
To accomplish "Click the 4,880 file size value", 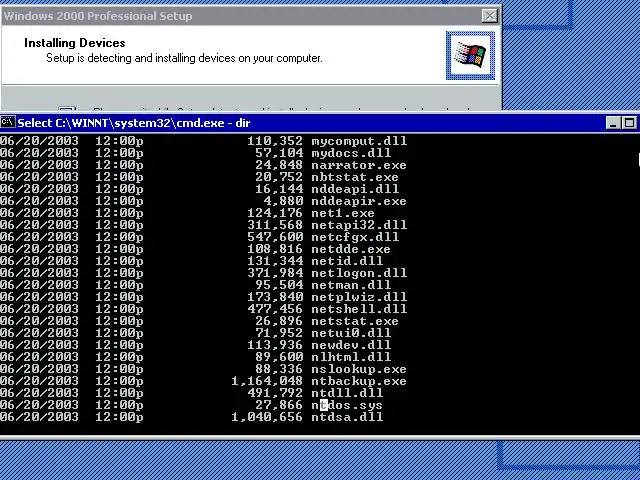I will (283, 201).
